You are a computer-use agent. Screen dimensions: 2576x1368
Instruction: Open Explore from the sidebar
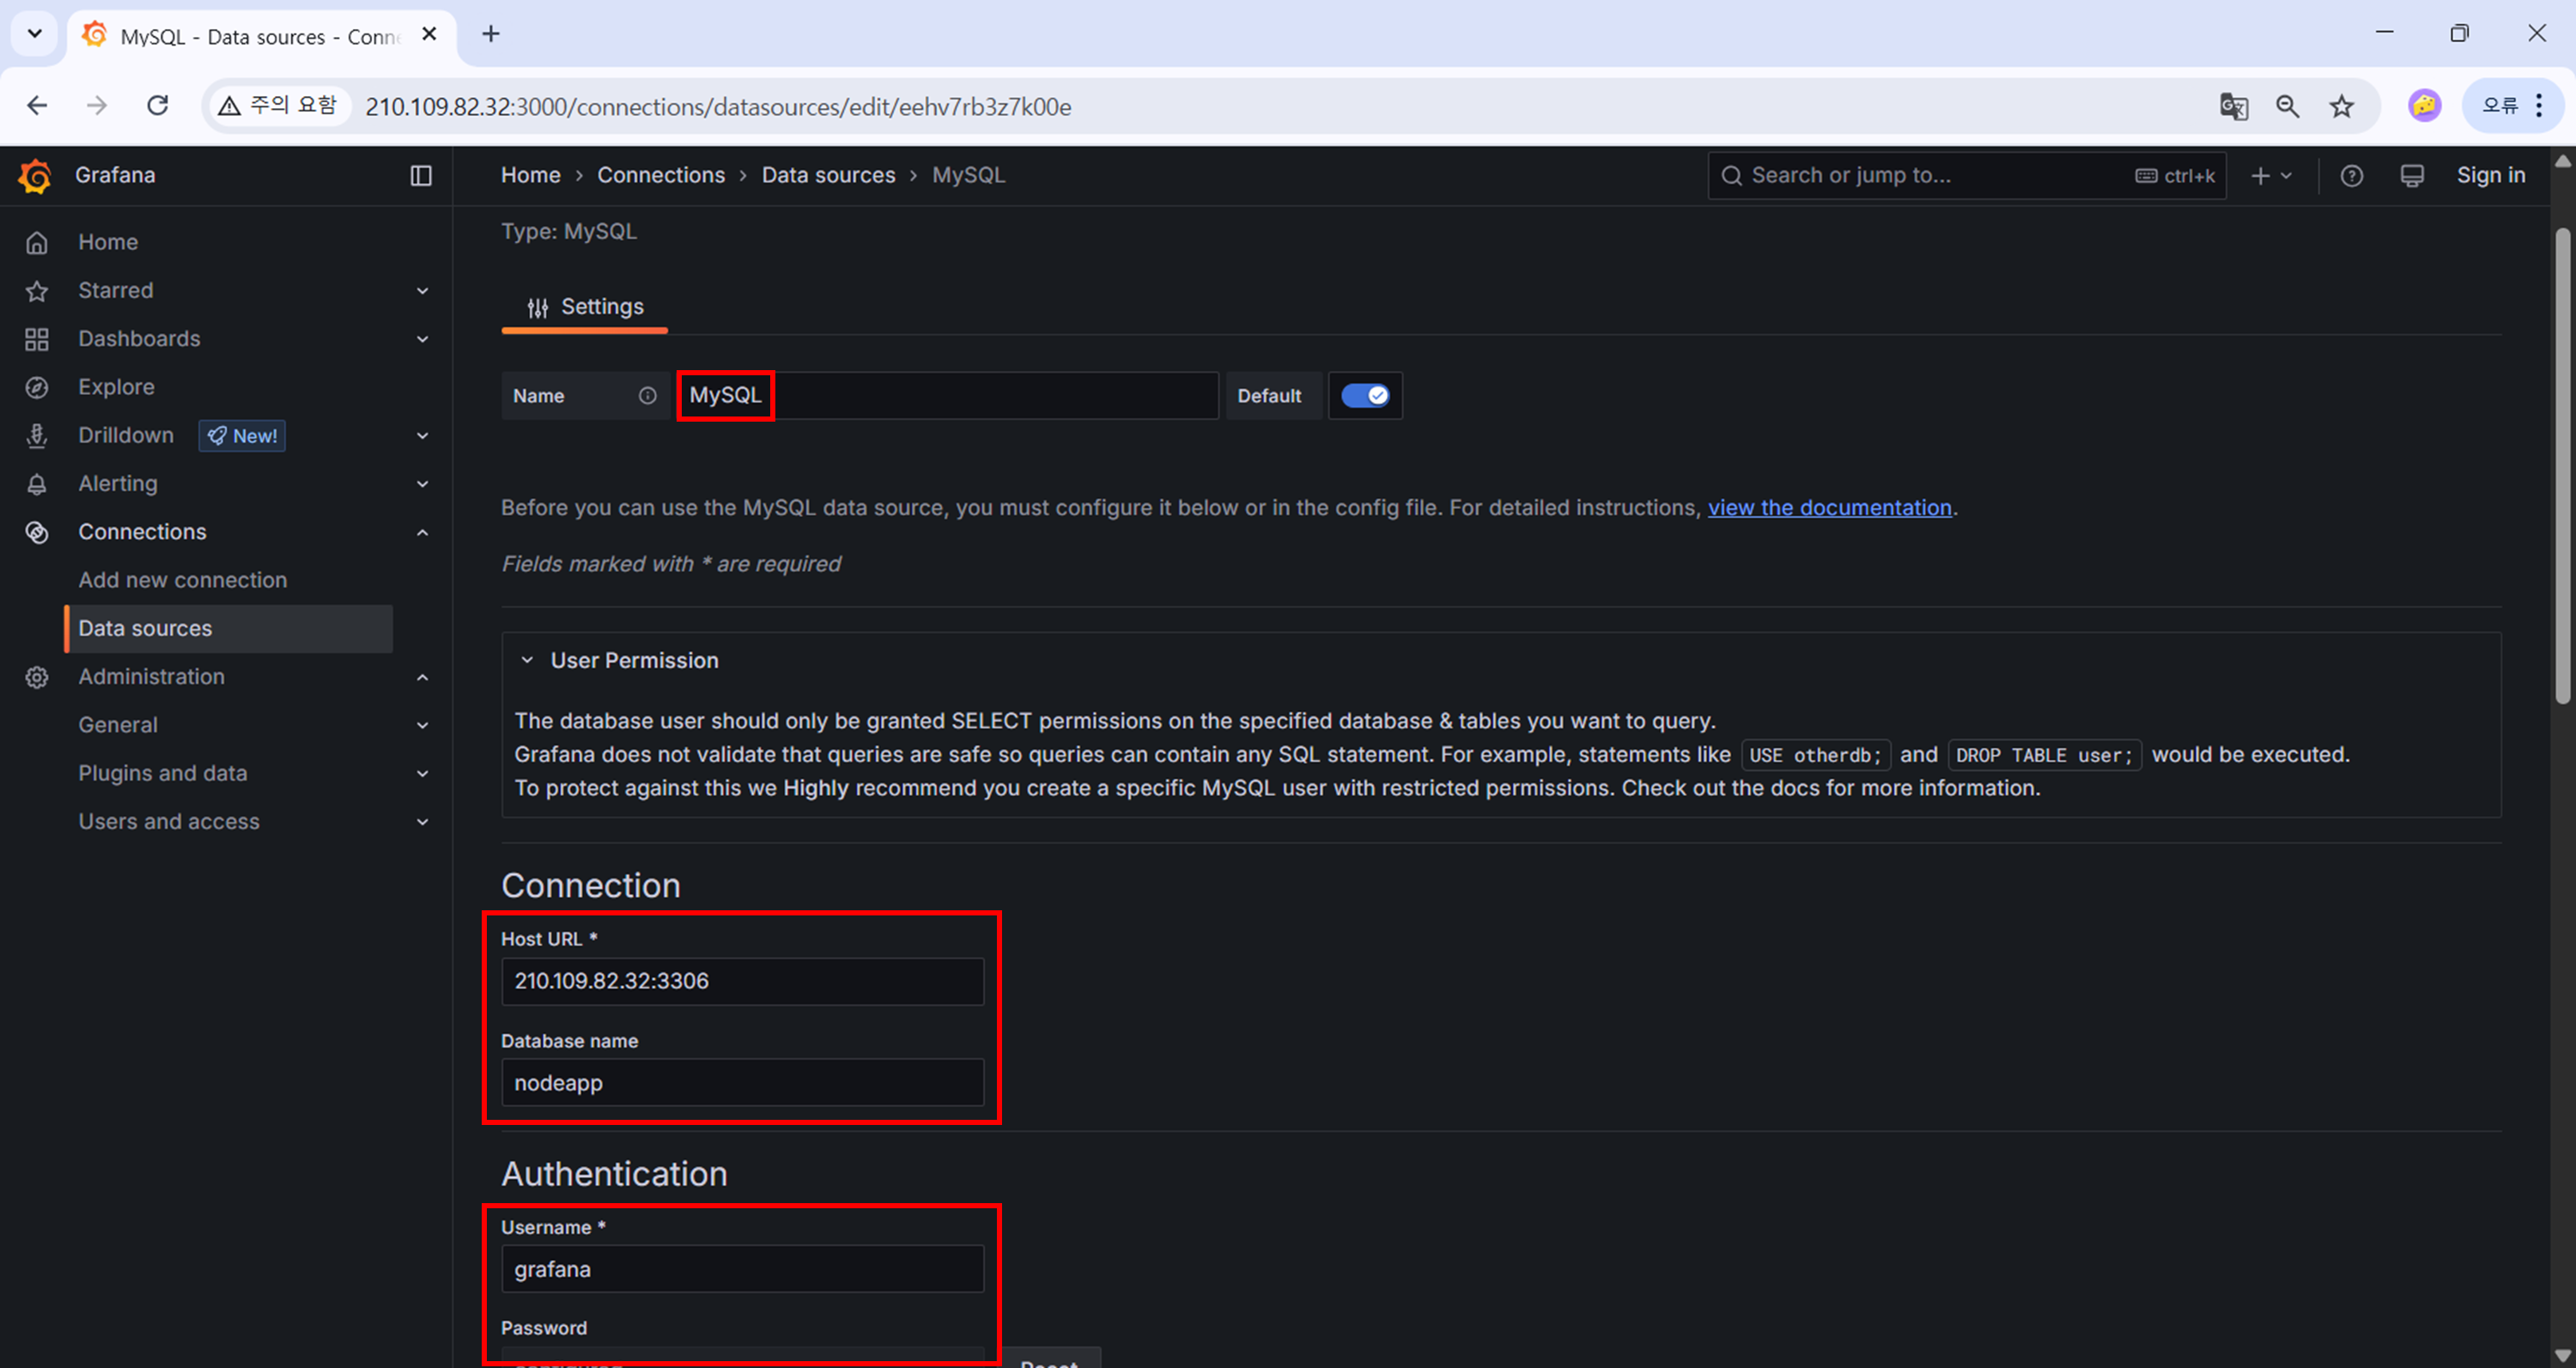[x=116, y=387]
